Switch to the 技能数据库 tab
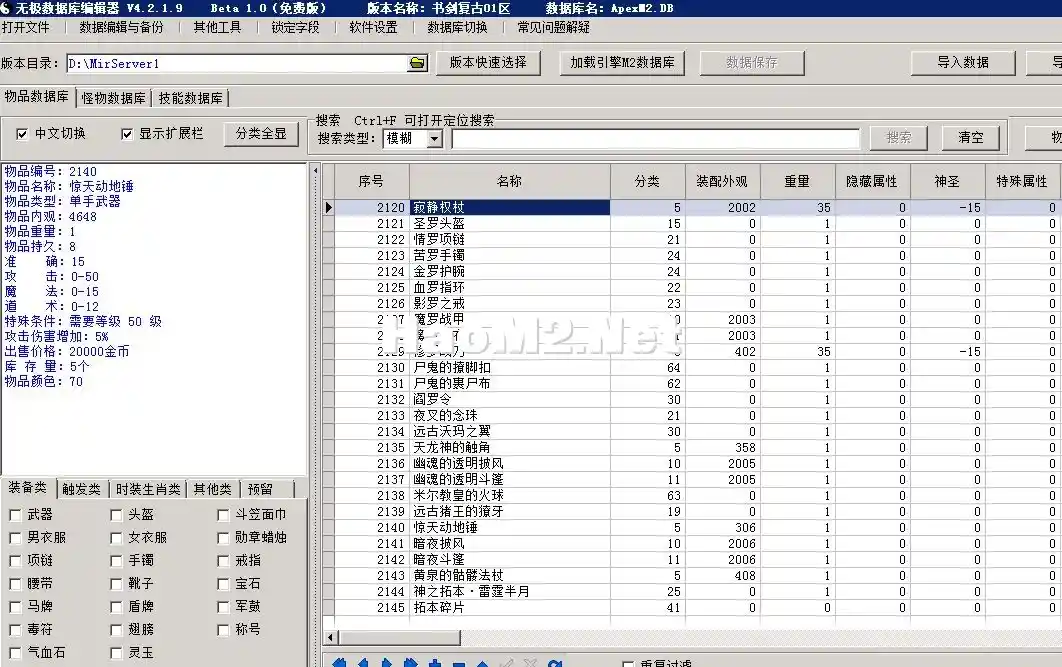Image resolution: width=1062 pixels, height=667 pixels. (x=190, y=98)
